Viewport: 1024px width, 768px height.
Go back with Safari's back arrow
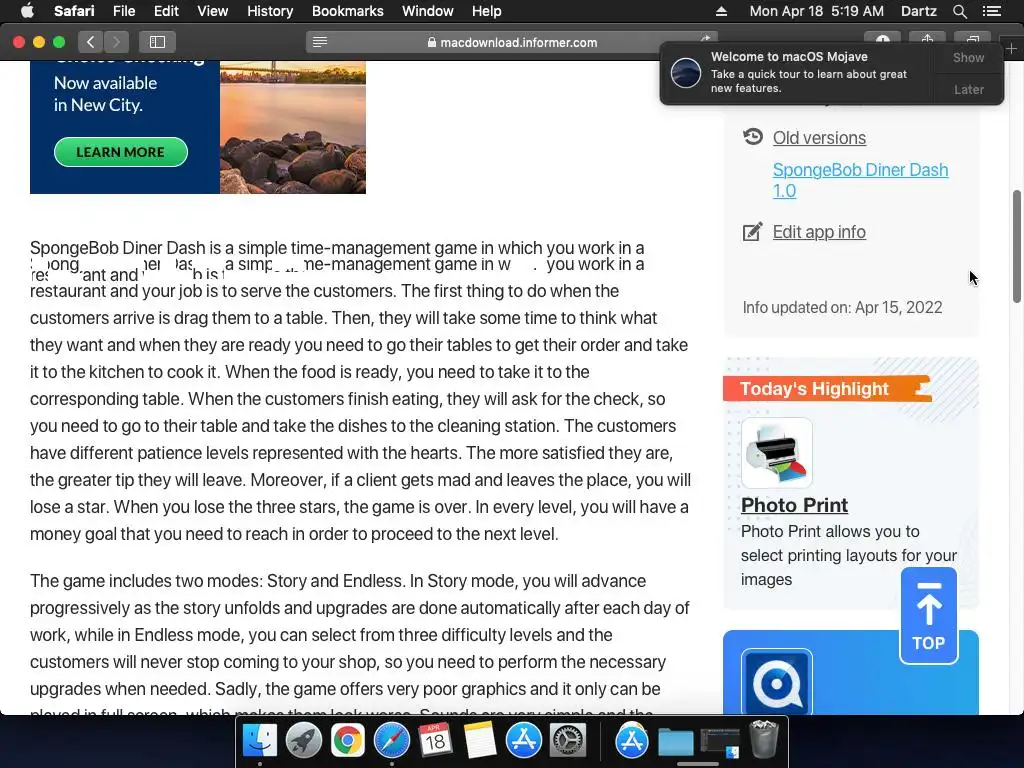(90, 42)
